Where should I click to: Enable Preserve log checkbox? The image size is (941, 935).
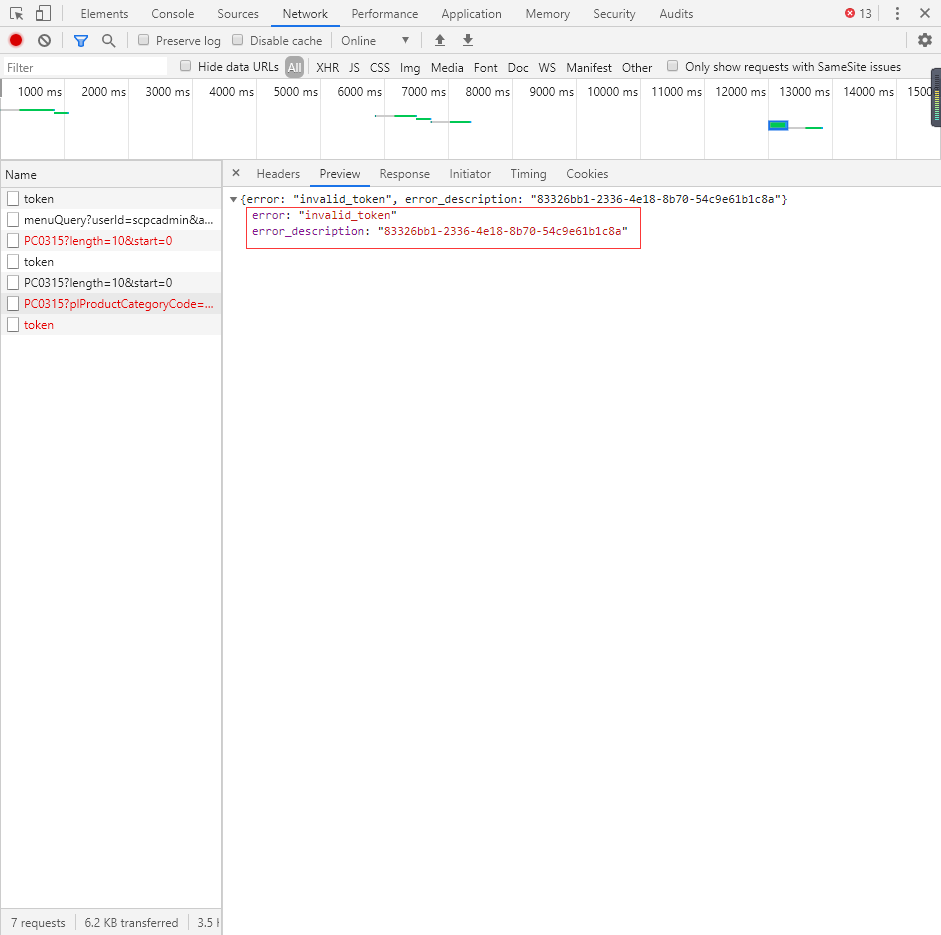pos(143,40)
